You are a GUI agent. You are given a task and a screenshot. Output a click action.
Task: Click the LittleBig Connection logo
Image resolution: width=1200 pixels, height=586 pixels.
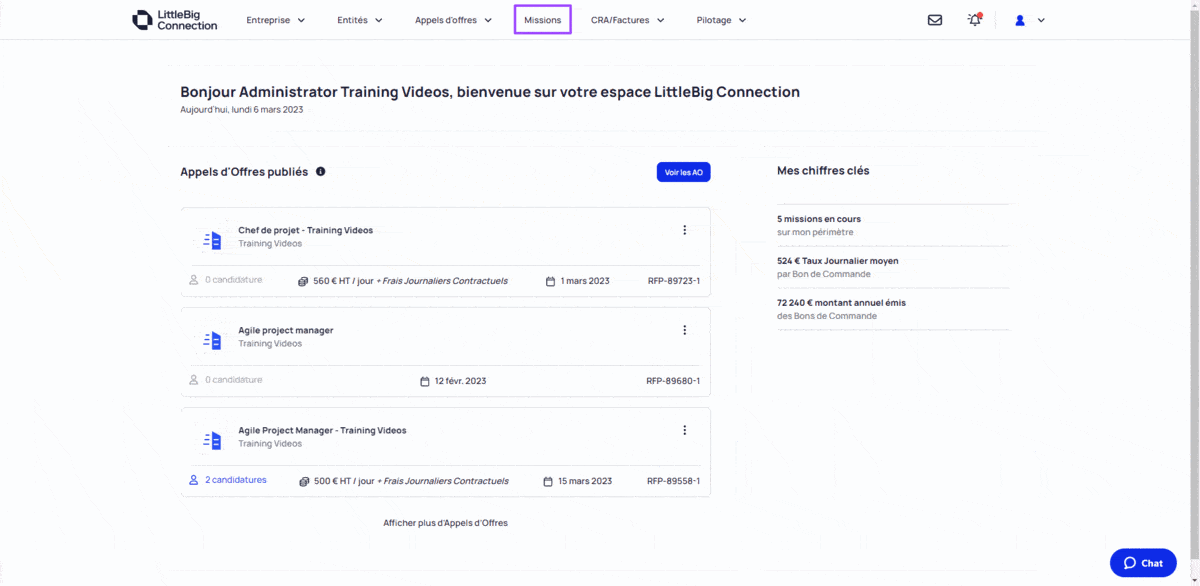click(x=175, y=20)
